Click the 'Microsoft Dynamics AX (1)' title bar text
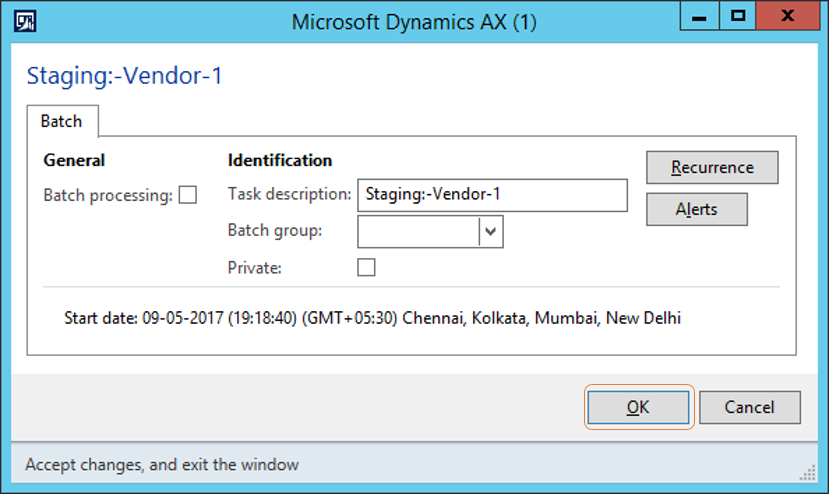The image size is (831, 495). click(x=414, y=22)
